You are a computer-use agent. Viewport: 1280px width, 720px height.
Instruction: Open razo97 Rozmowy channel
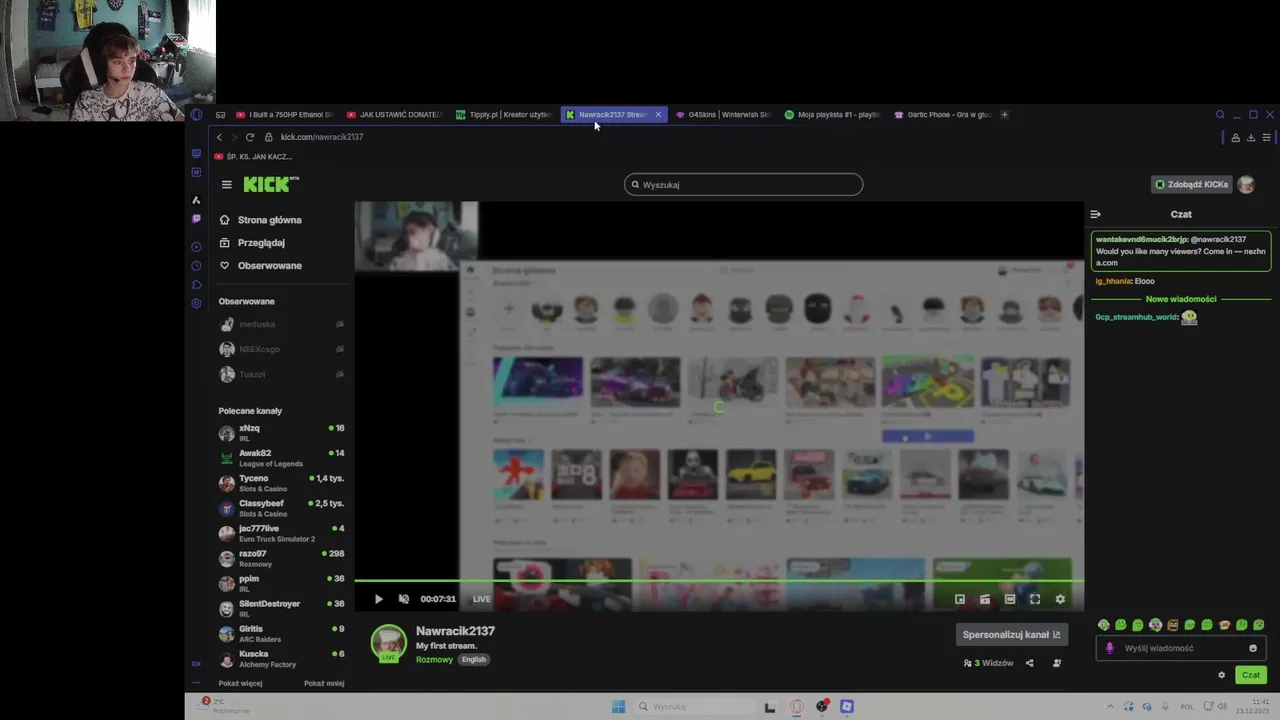(x=282, y=558)
